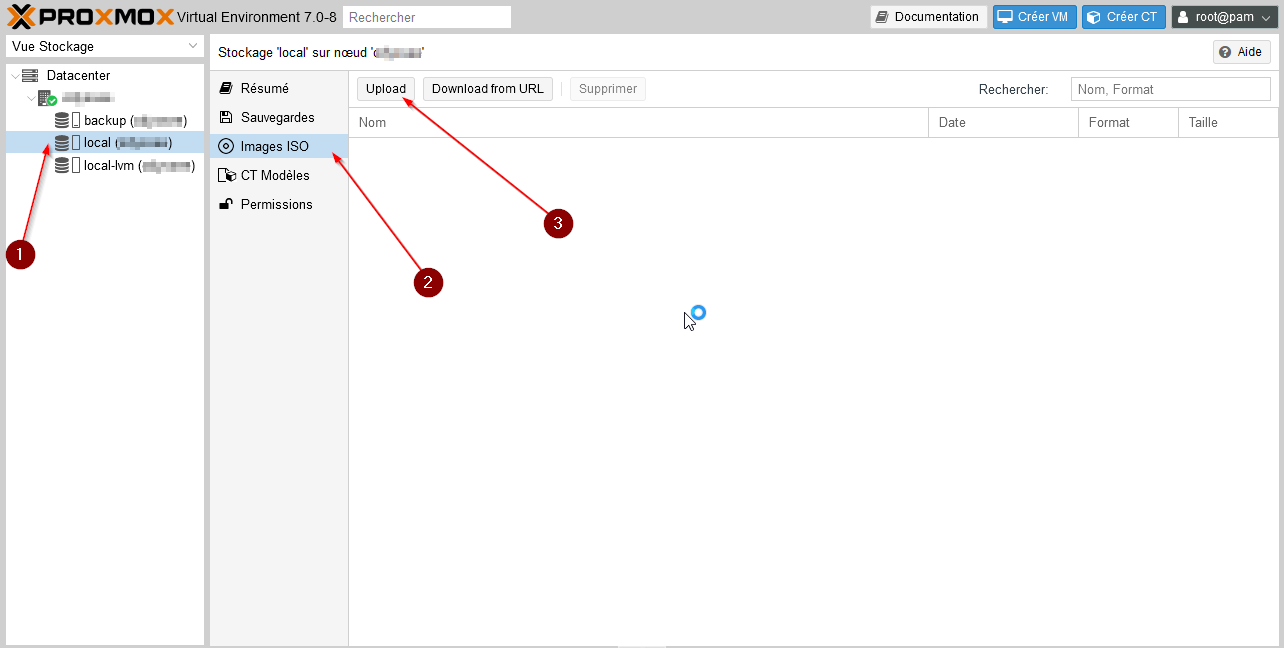Open Résumé via its book icon
Image resolution: width=1284 pixels, height=648 pixels.
pyautogui.click(x=226, y=89)
